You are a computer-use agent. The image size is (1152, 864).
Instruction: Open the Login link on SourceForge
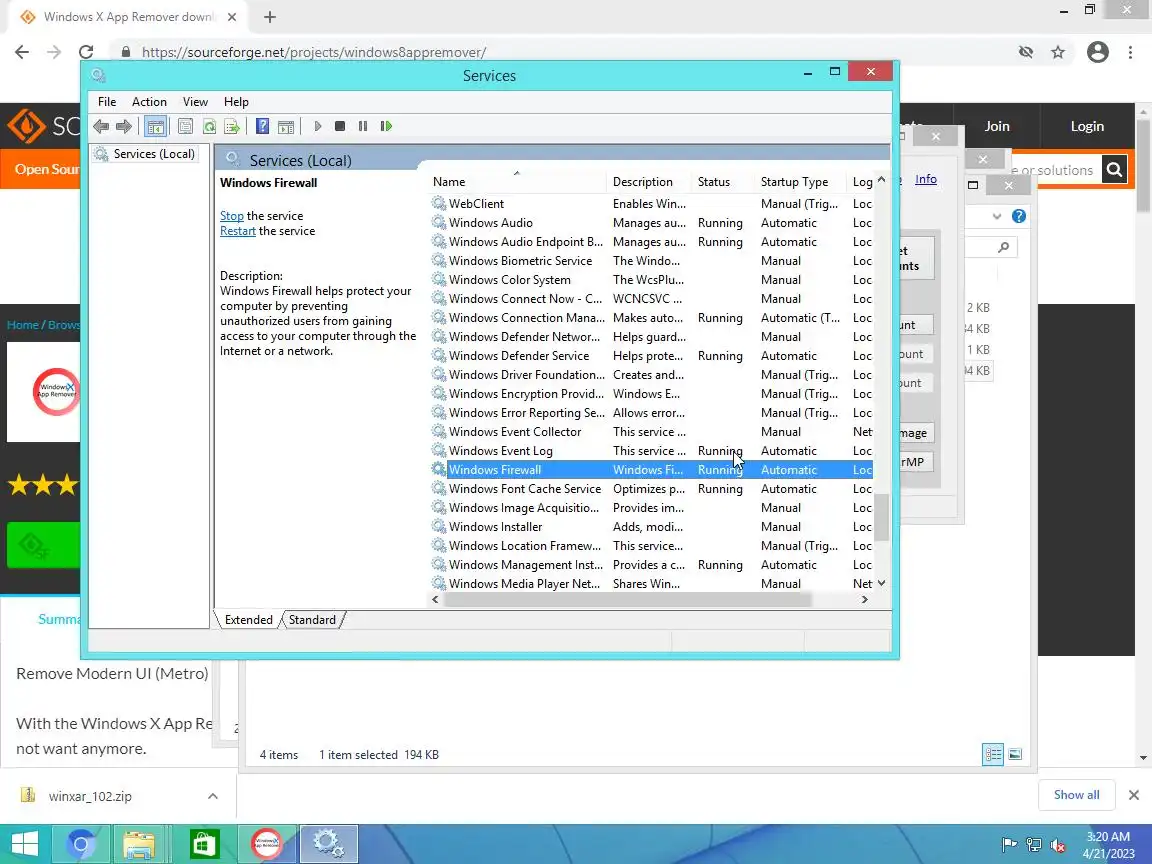[x=1087, y=126]
